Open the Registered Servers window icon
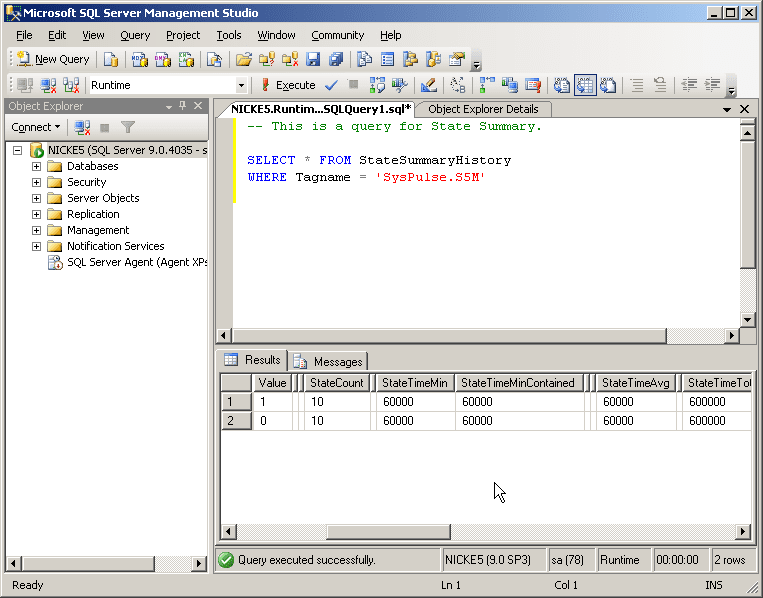Image resolution: width=763 pixels, height=598 pixels. click(364, 59)
